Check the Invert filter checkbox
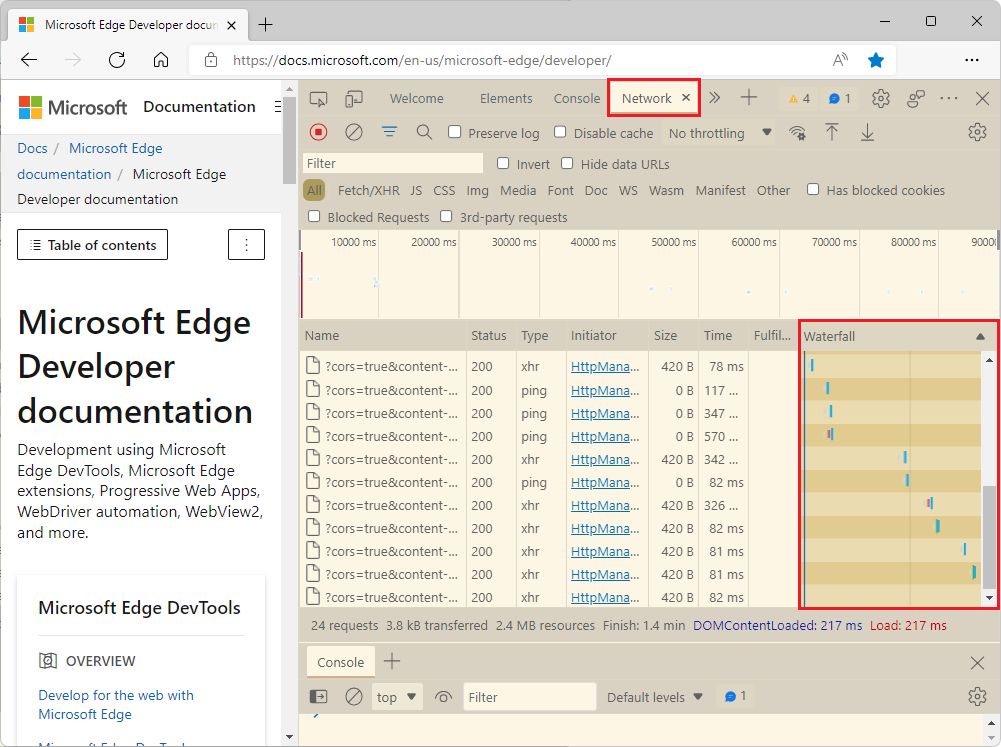The height and width of the screenshot is (747, 1001). [x=503, y=163]
